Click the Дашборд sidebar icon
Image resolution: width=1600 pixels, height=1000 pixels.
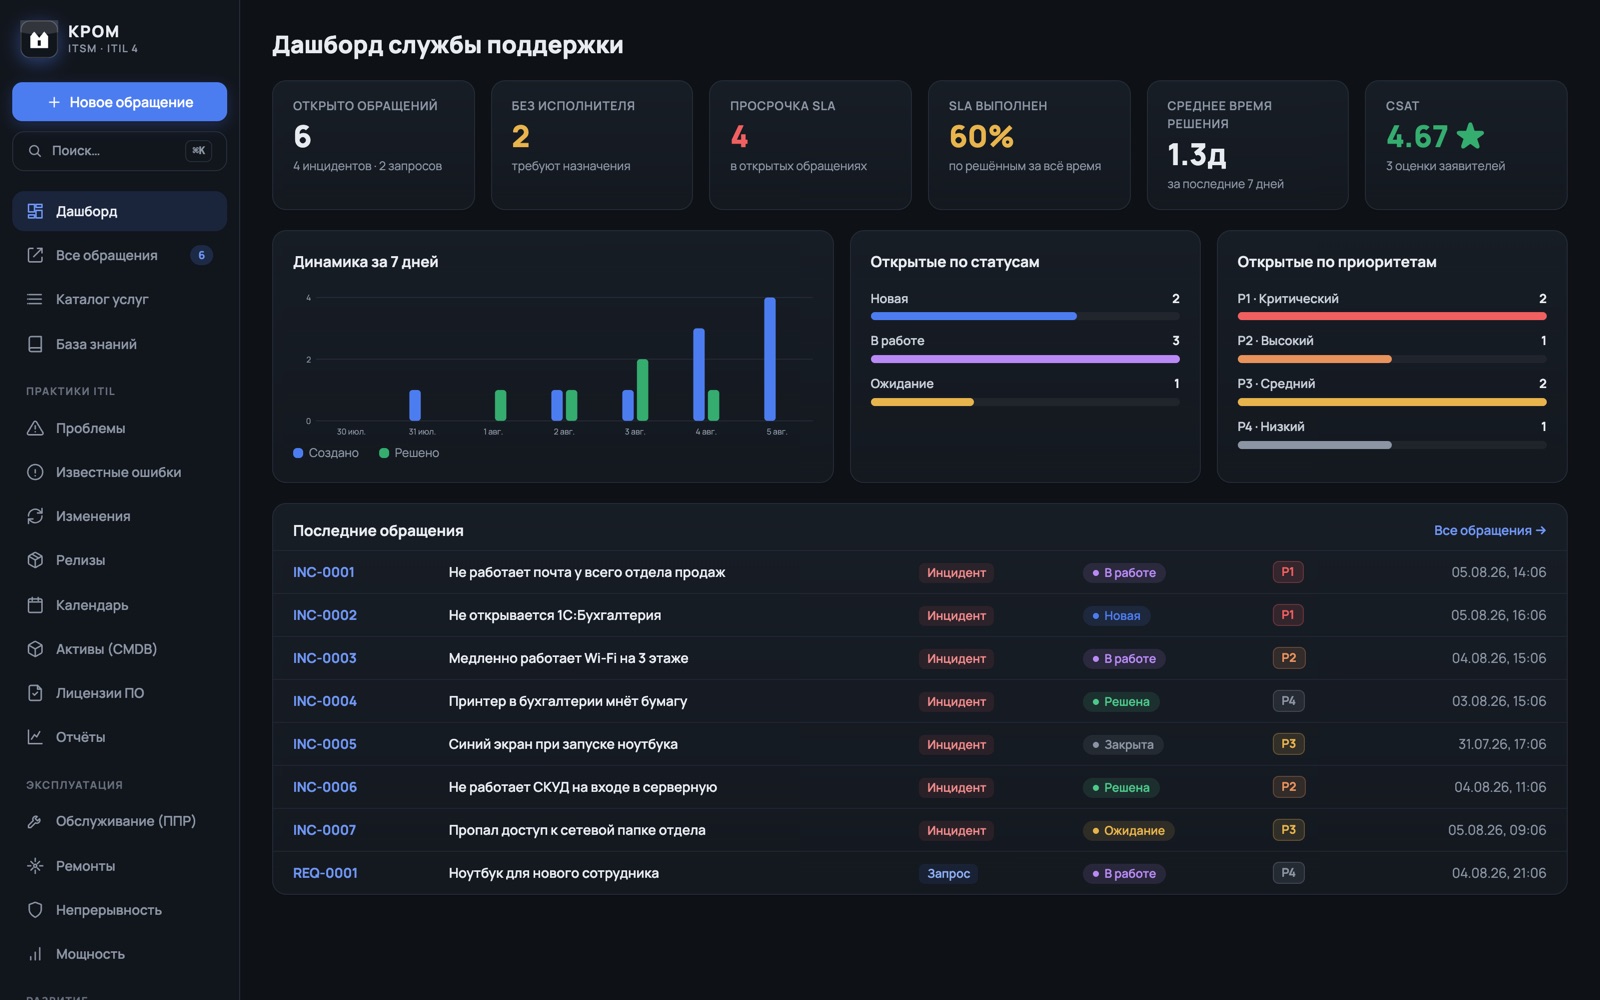[x=35, y=211]
